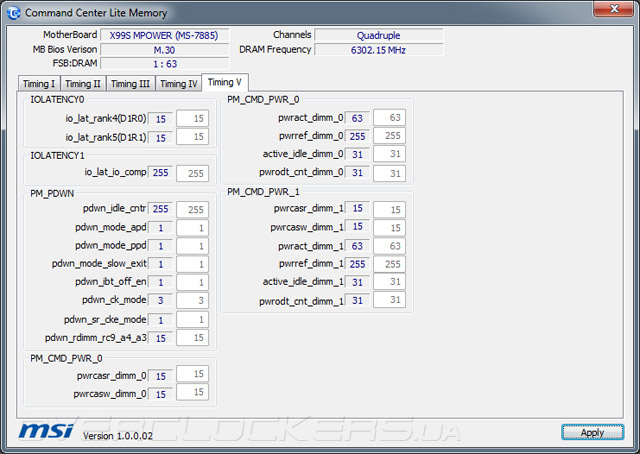The image size is (640, 454).
Task: Click the current pwract_dimm_0 value 63
Action: (x=357, y=118)
